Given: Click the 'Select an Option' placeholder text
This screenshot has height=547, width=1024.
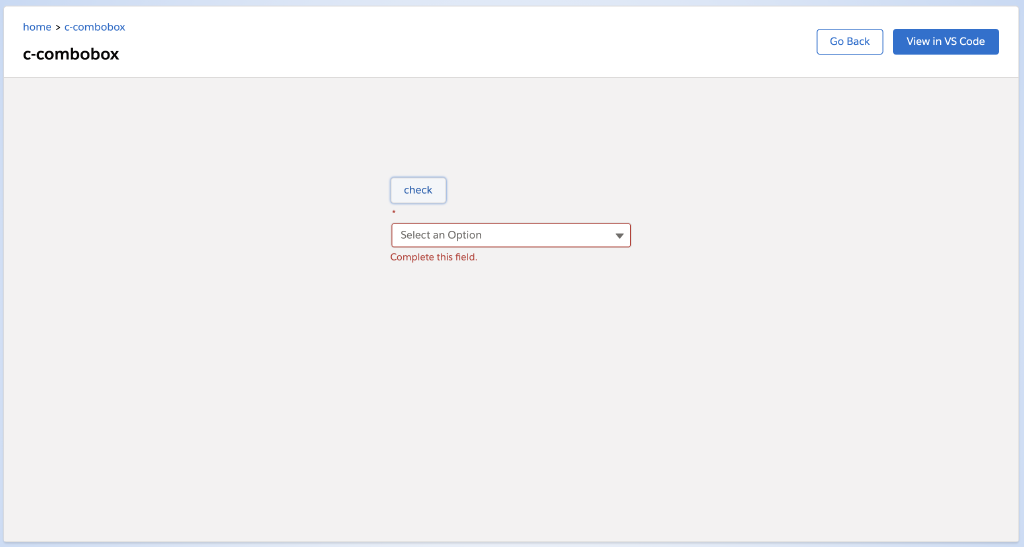Looking at the screenshot, I should coord(441,235).
